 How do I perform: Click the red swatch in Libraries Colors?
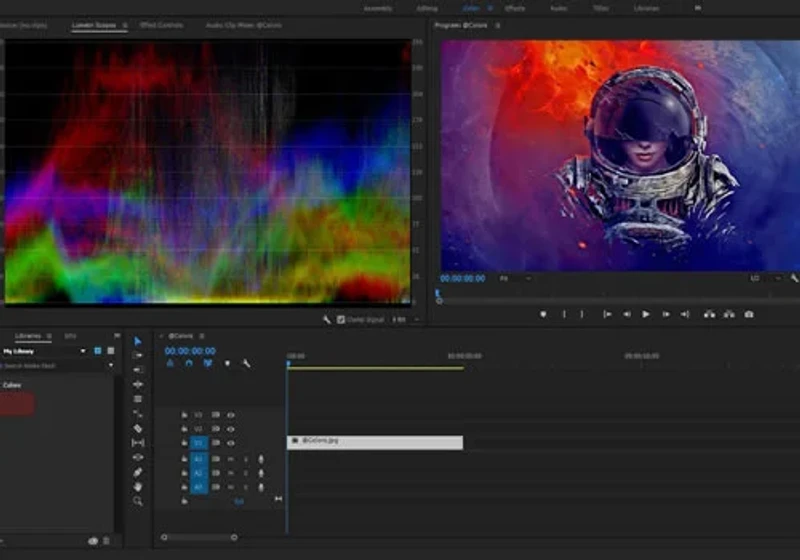(x=16, y=404)
